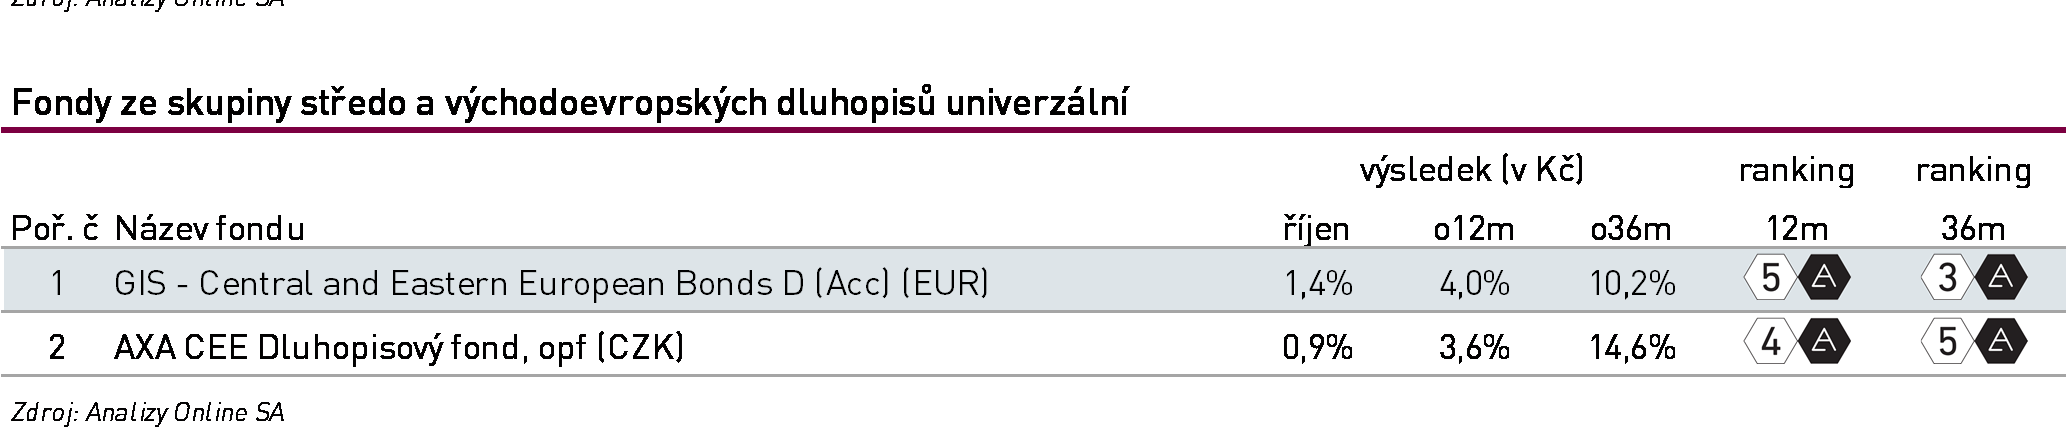The width and height of the screenshot is (2068, 436).
Task: Click black hexagon A icon in AXA 12m ranking
Action: (1824, 343)
